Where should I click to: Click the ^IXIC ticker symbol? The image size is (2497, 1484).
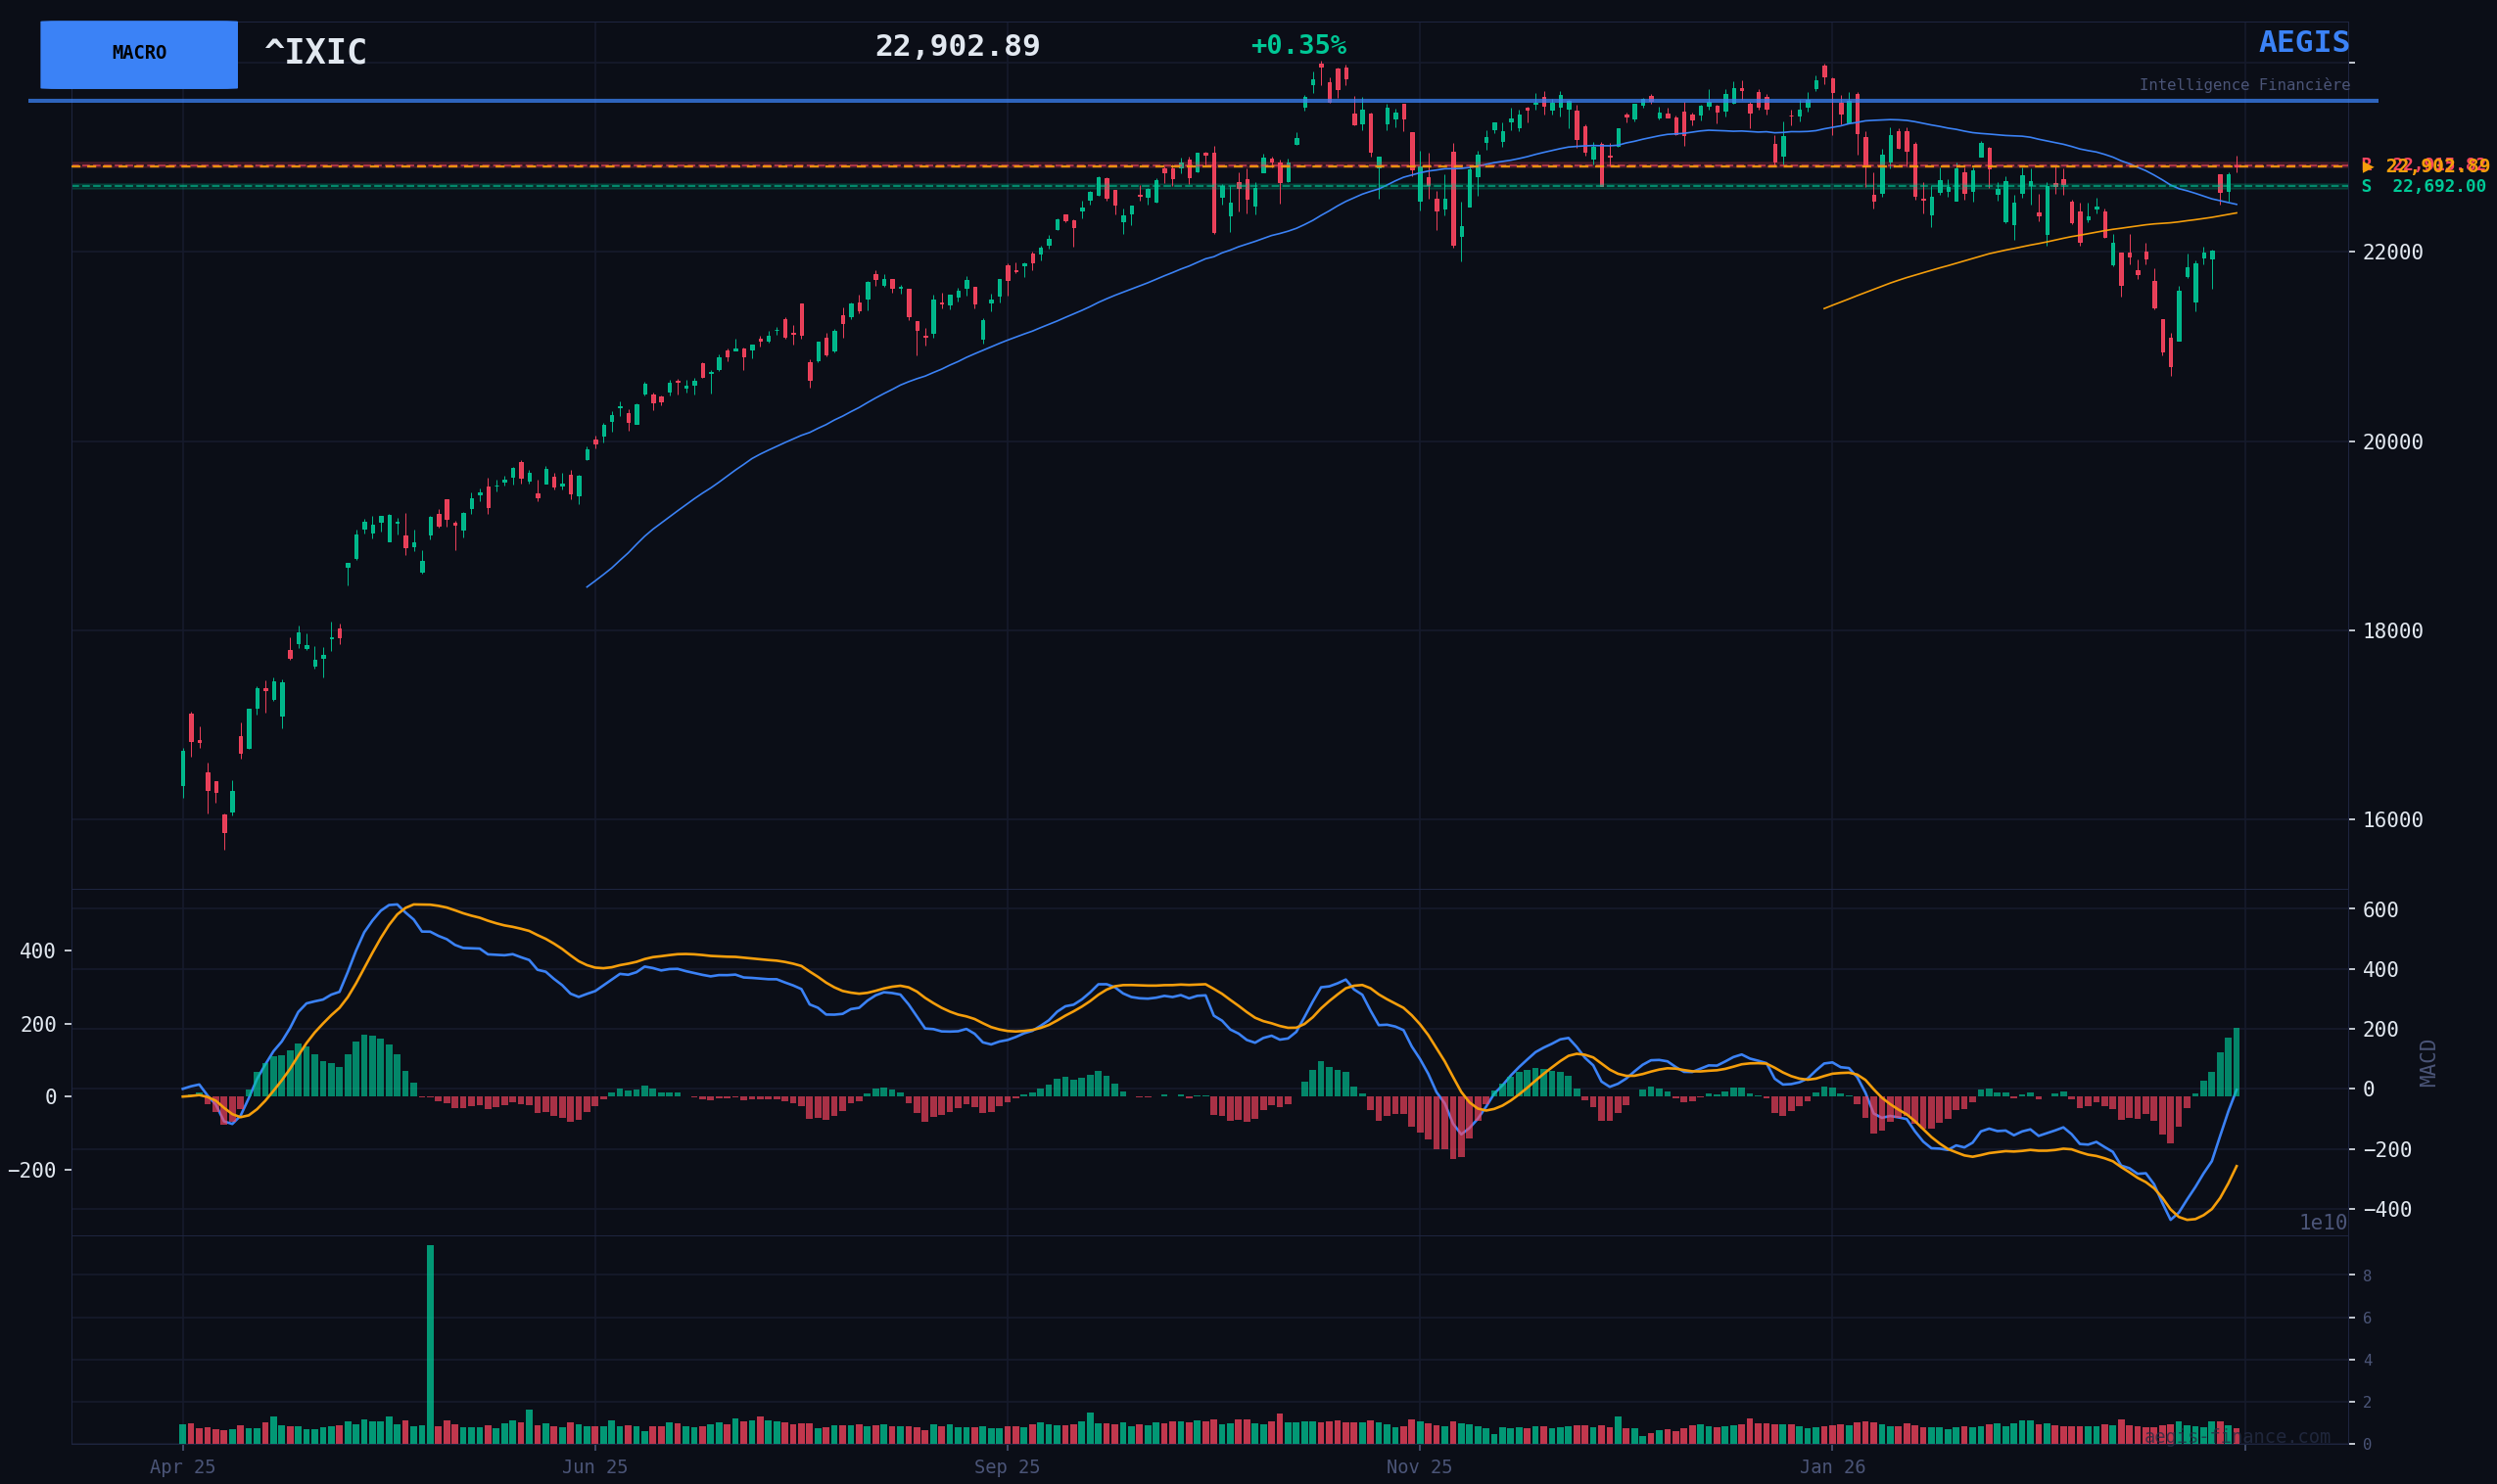(x=315, y=53)
